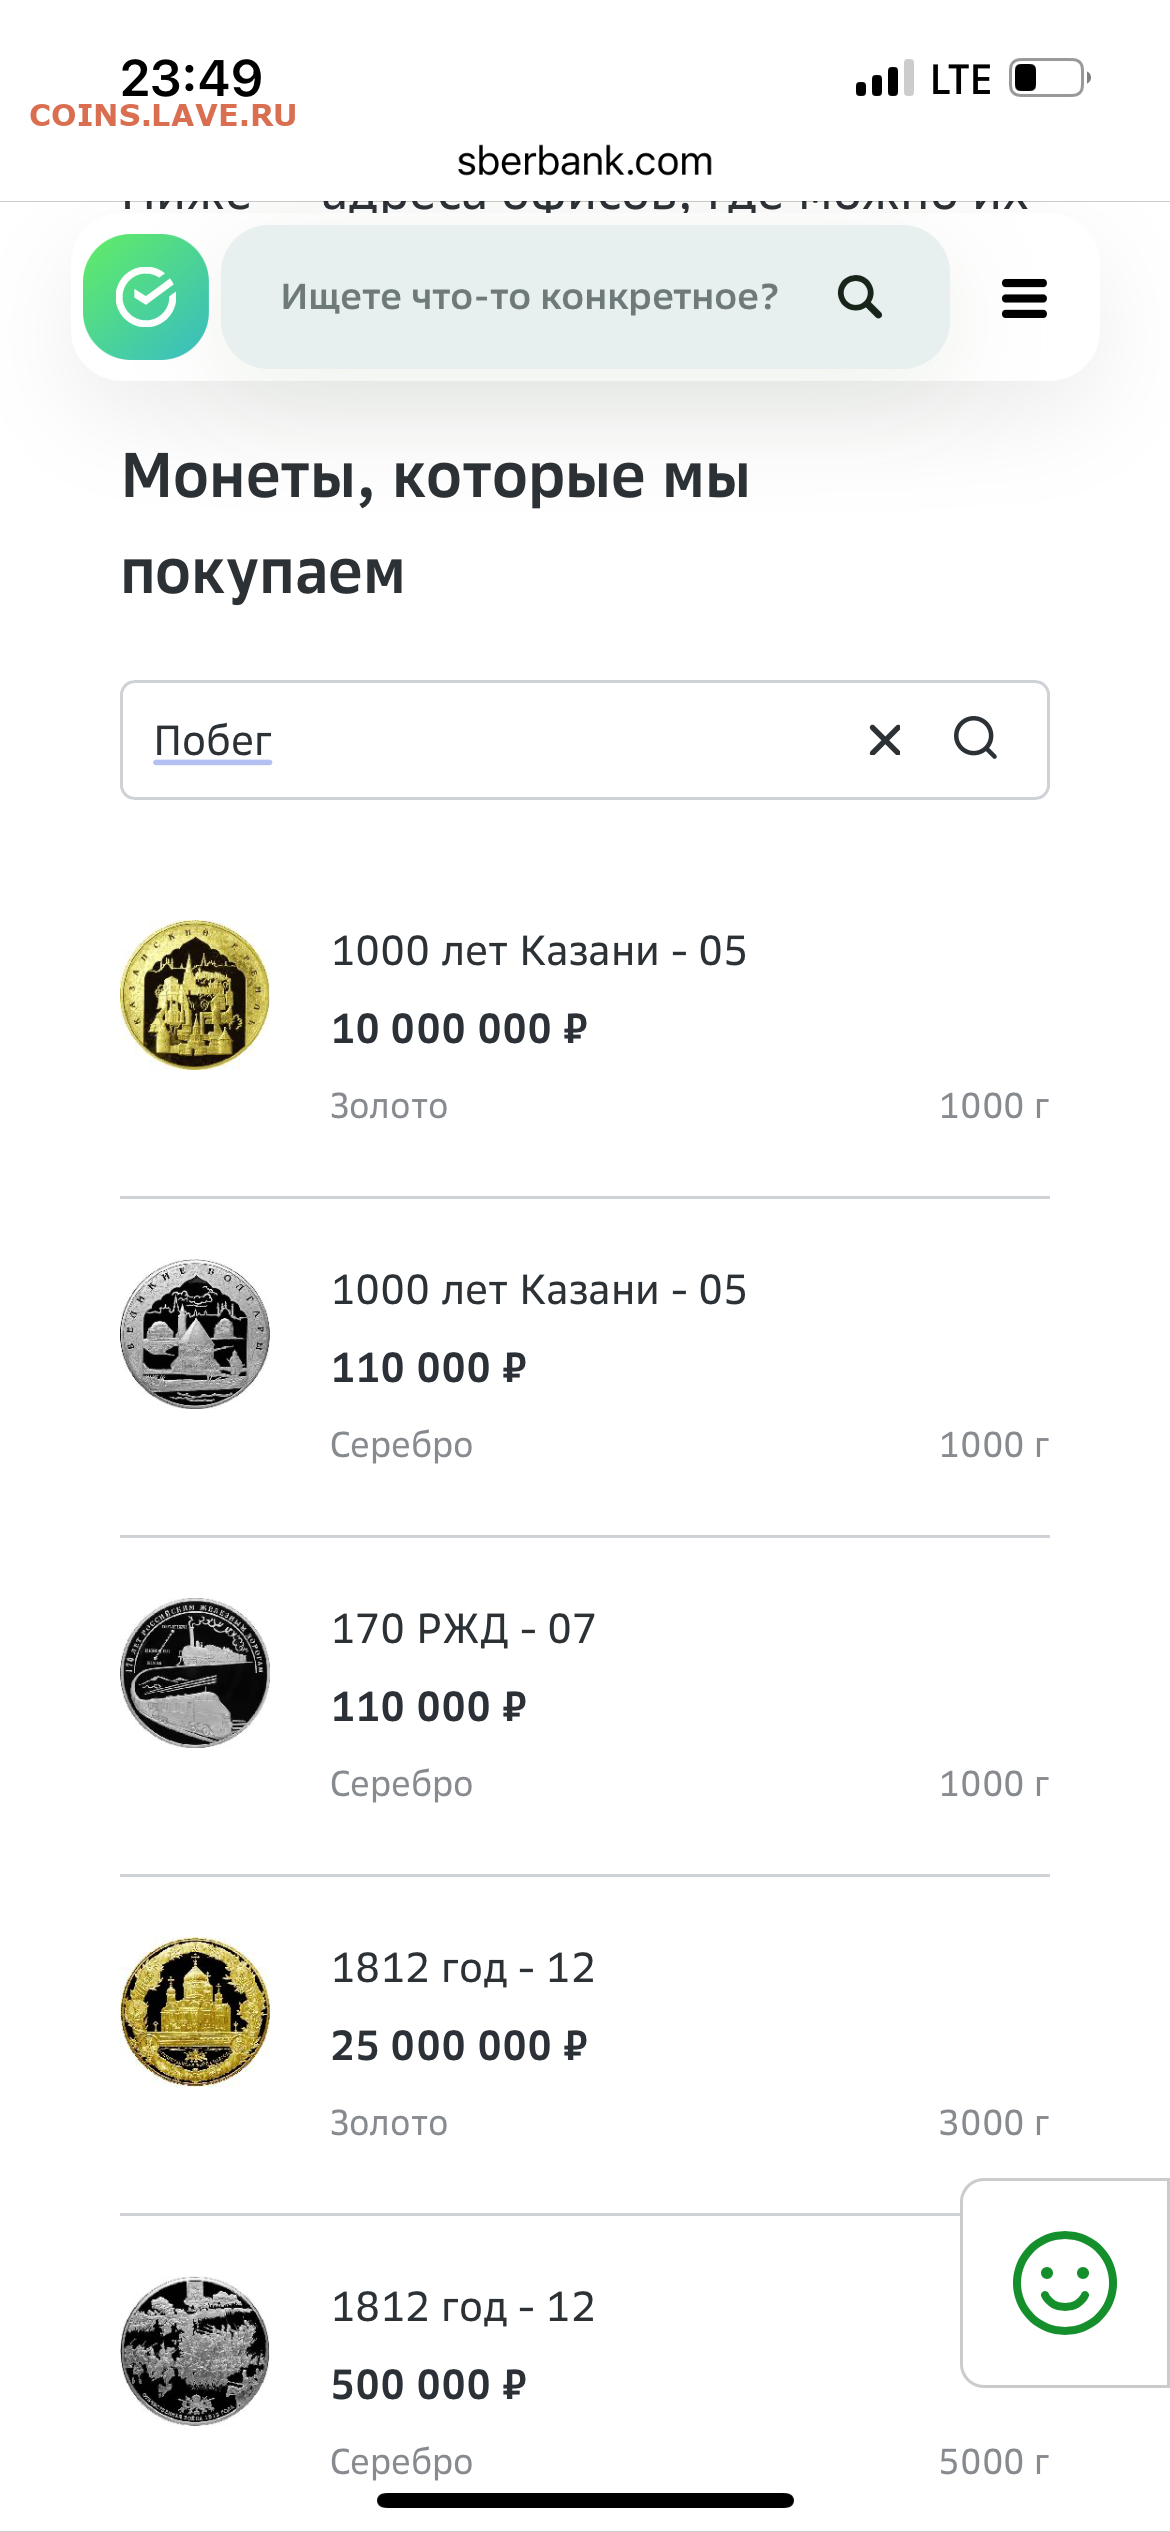
Task: Tap the coin search magnifier icon
Action: [x=975, y=739]
